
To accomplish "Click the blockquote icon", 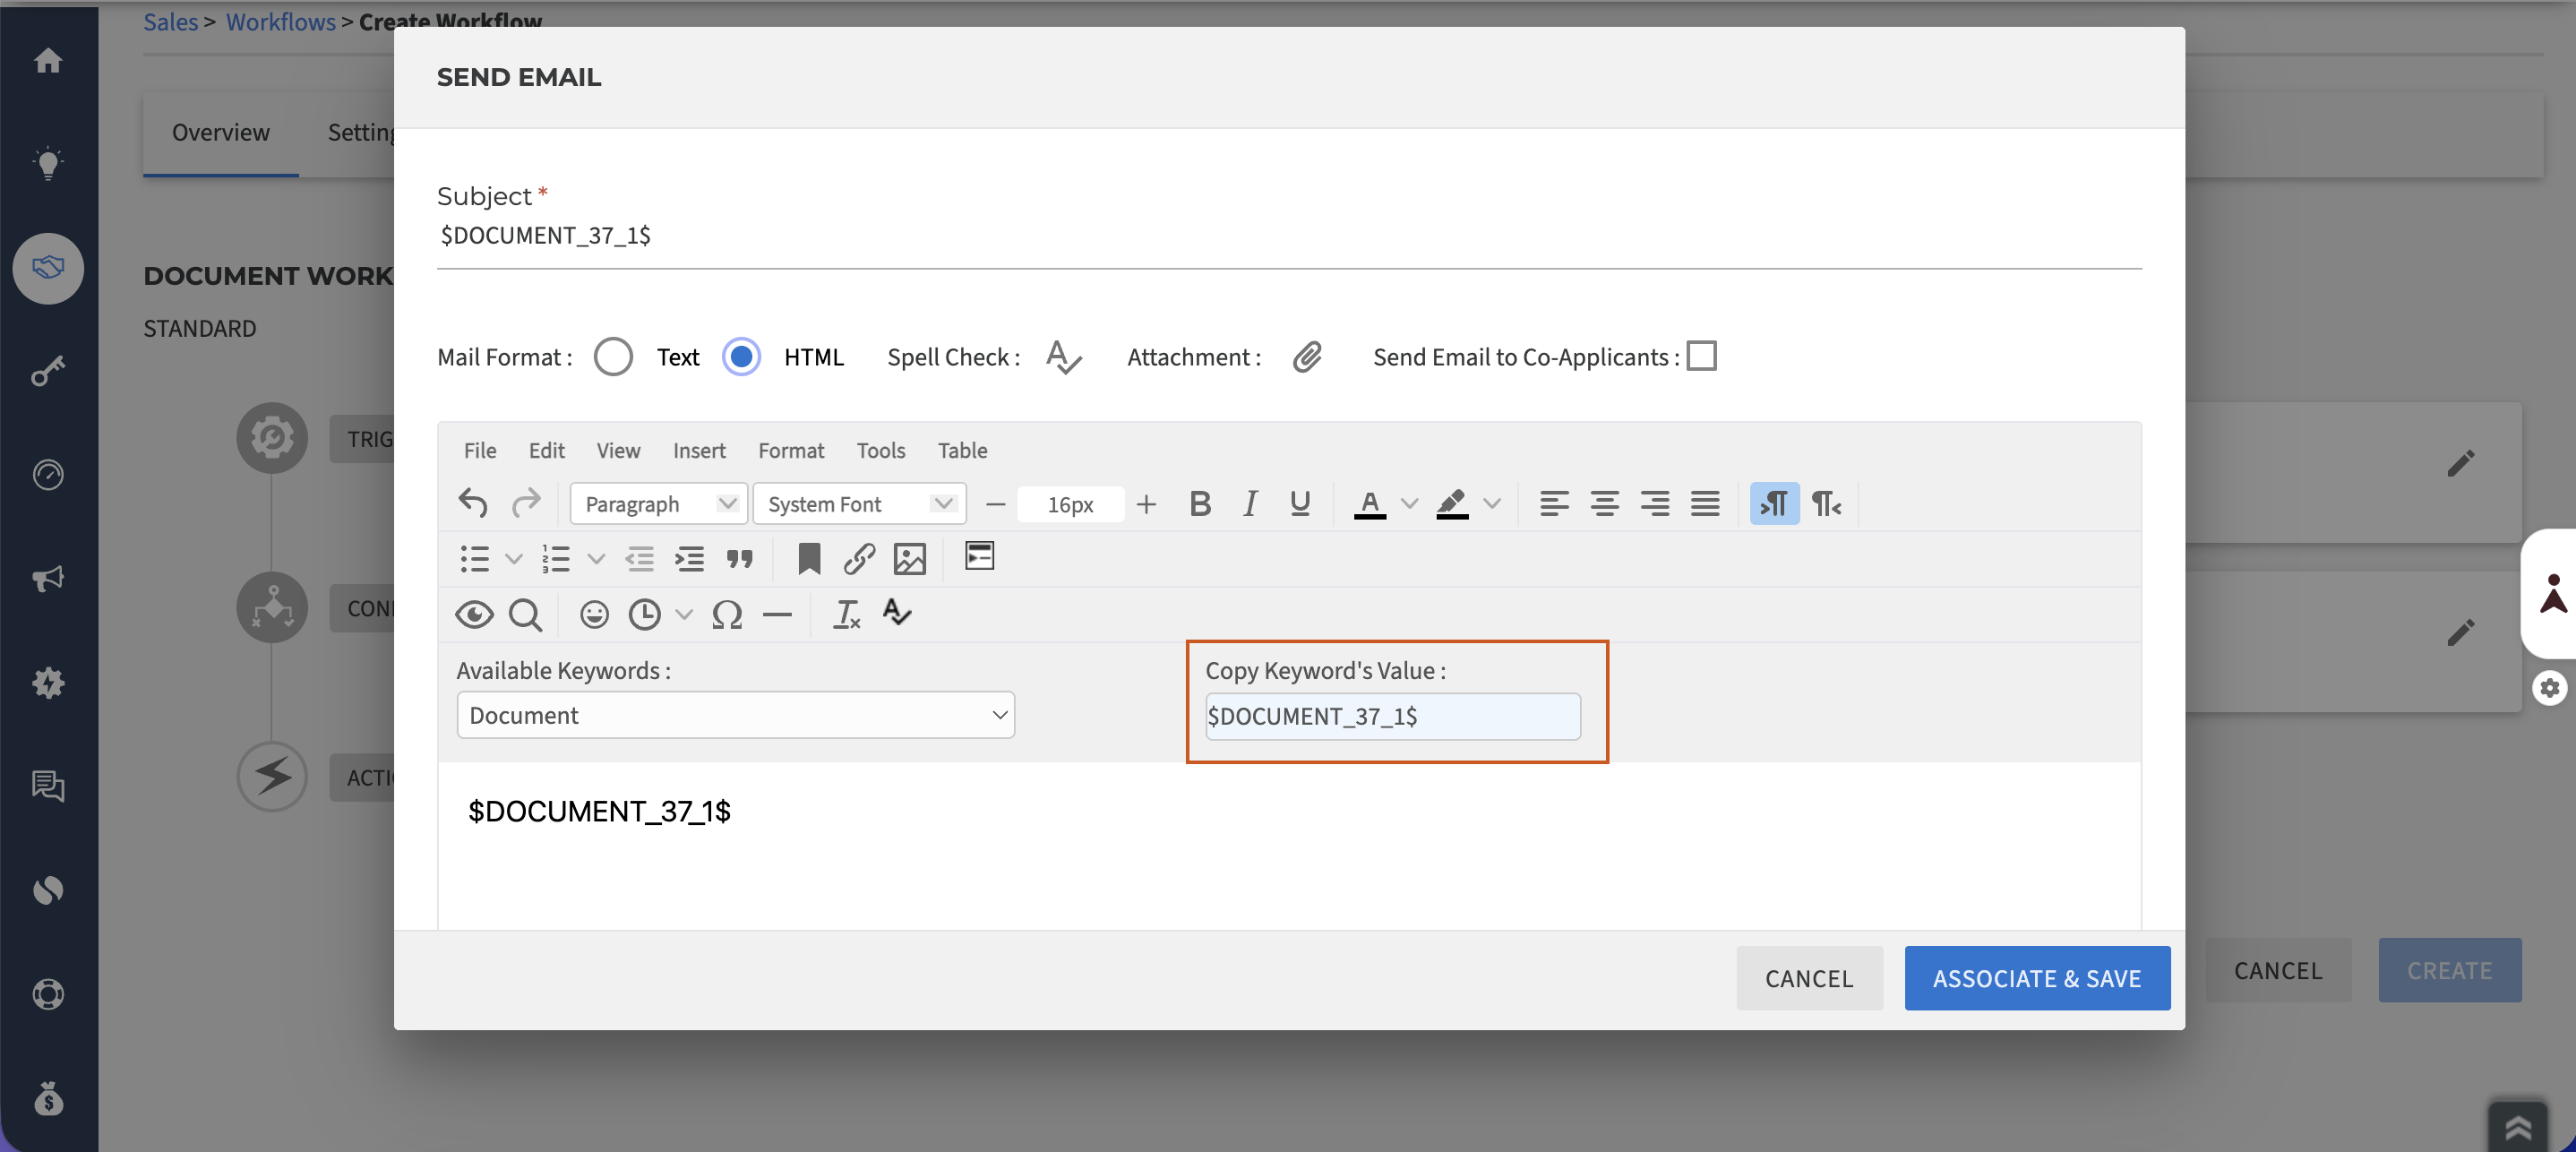I will coord(740,559).
